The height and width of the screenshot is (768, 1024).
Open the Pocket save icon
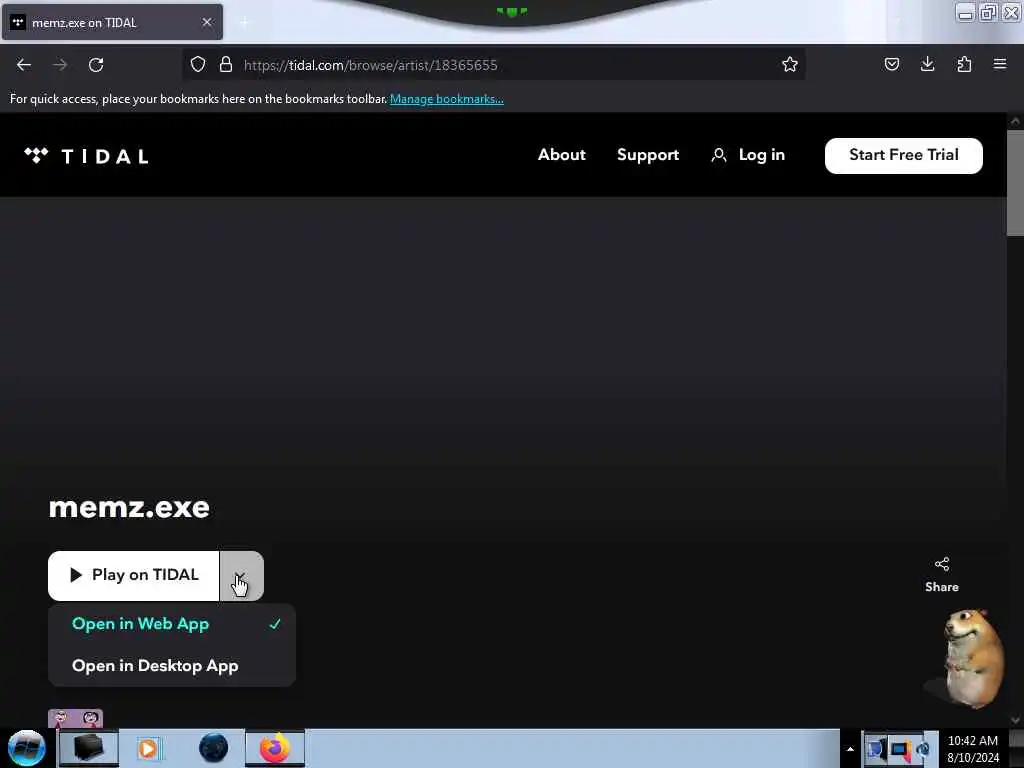pos(891,64)
